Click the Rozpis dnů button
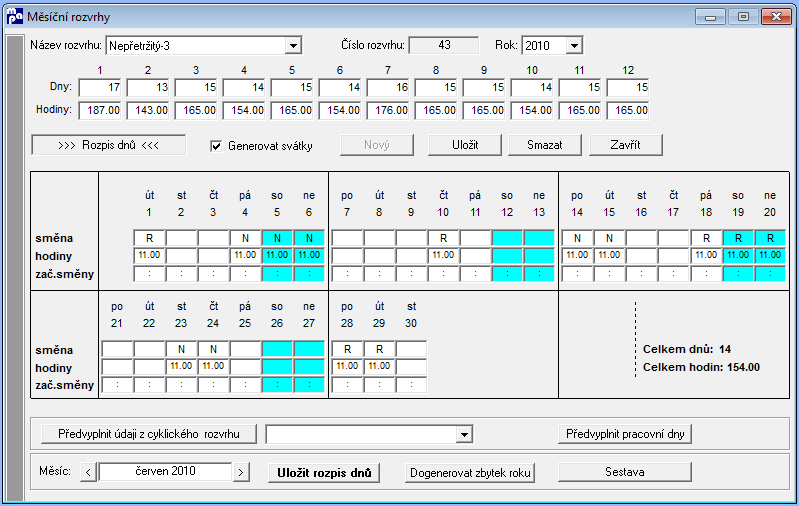Screen dimensions: 799x506 (109, 145)
